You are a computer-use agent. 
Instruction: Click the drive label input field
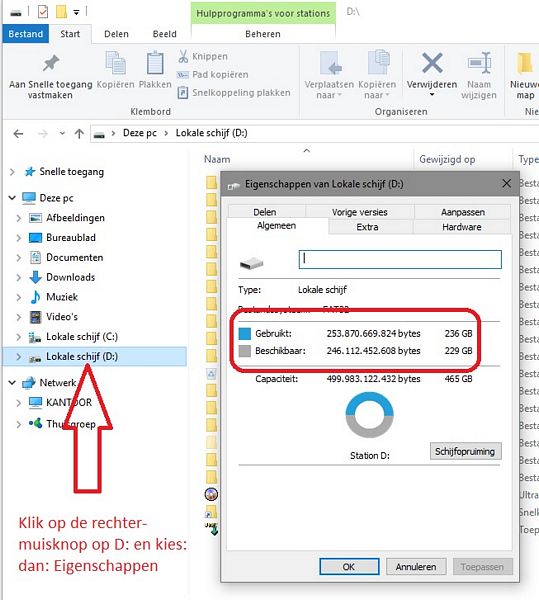(x=400, y=259)
